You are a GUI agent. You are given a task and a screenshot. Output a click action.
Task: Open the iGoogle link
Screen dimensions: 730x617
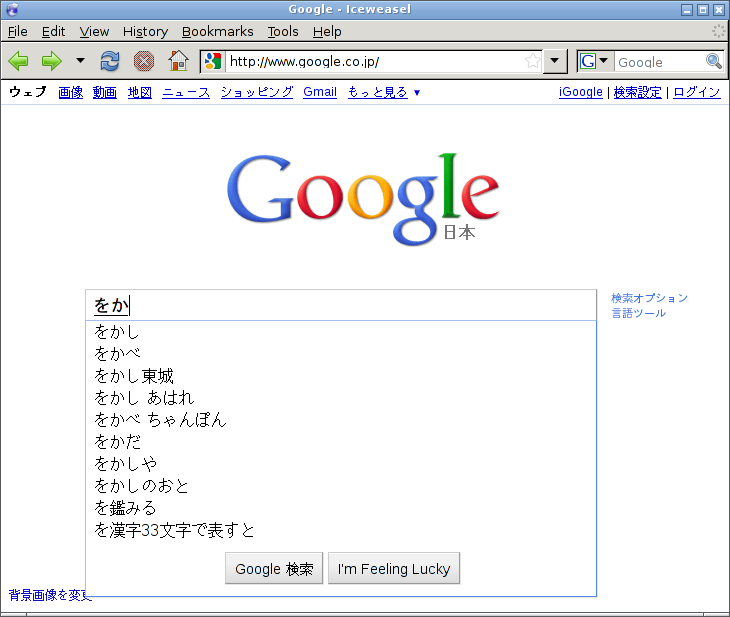pos(581,92)
